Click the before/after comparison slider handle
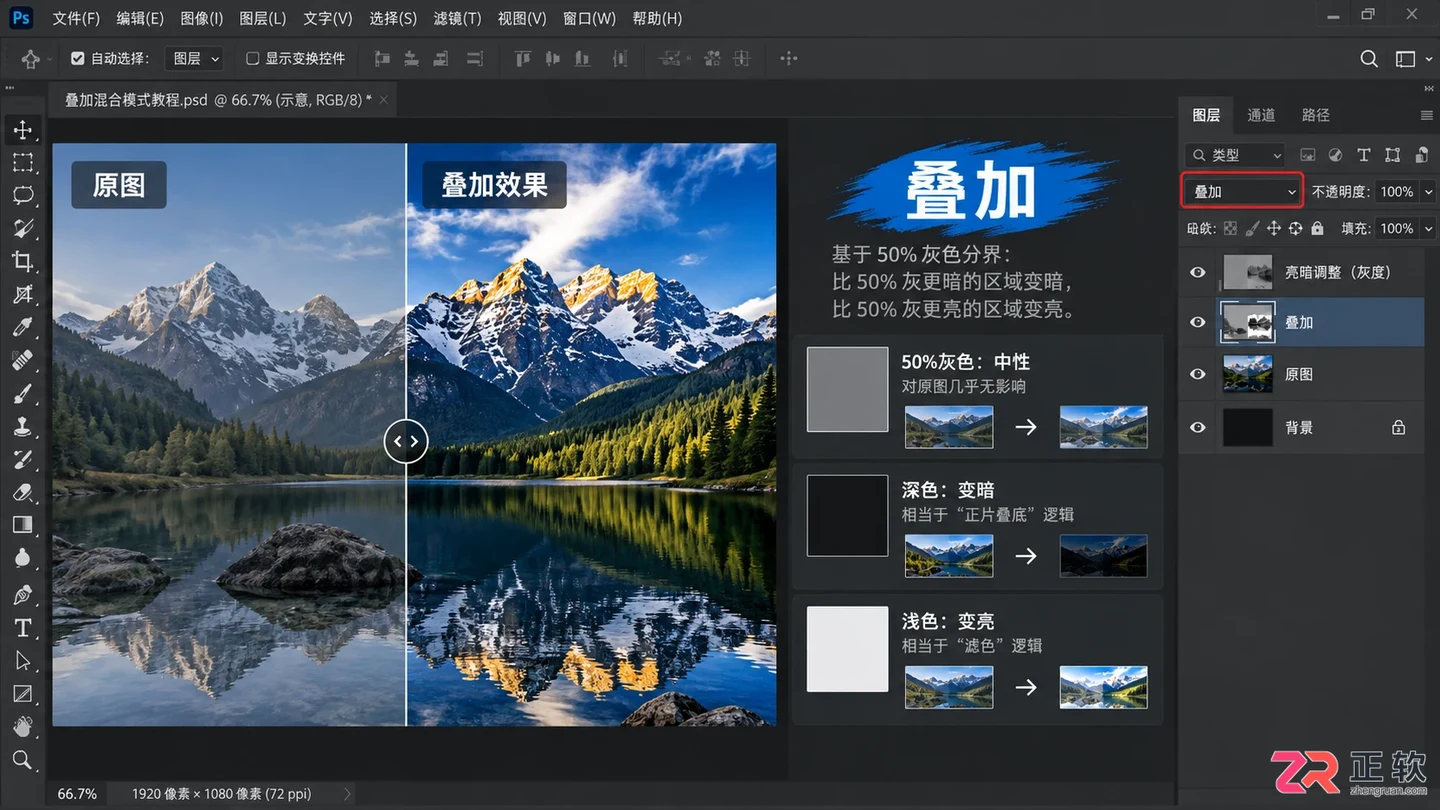This screenshot has height=810, width=1440. coord(406,441)
